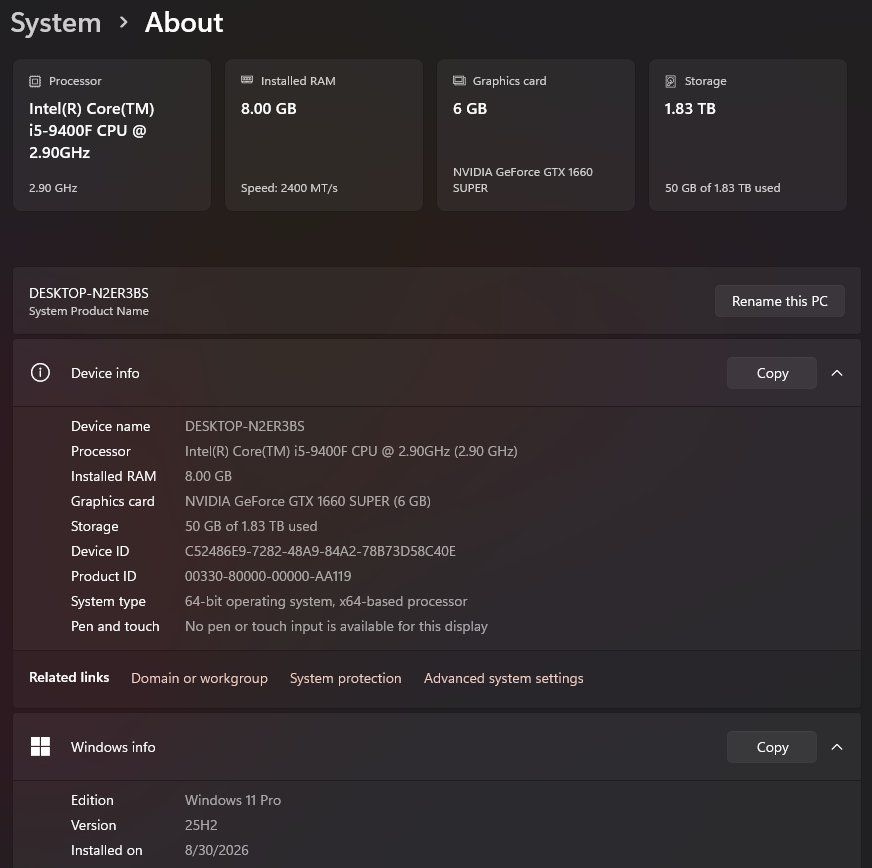Copy the Device info details
Screen dimensions: 872x868
point(771,373)
